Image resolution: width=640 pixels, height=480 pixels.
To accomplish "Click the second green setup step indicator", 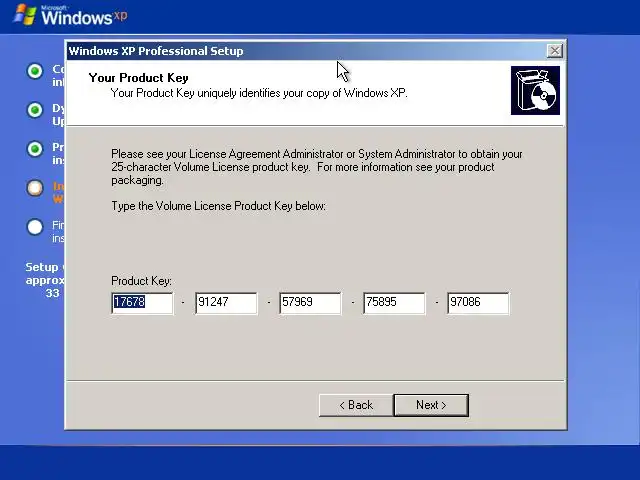I will (35, 110).
